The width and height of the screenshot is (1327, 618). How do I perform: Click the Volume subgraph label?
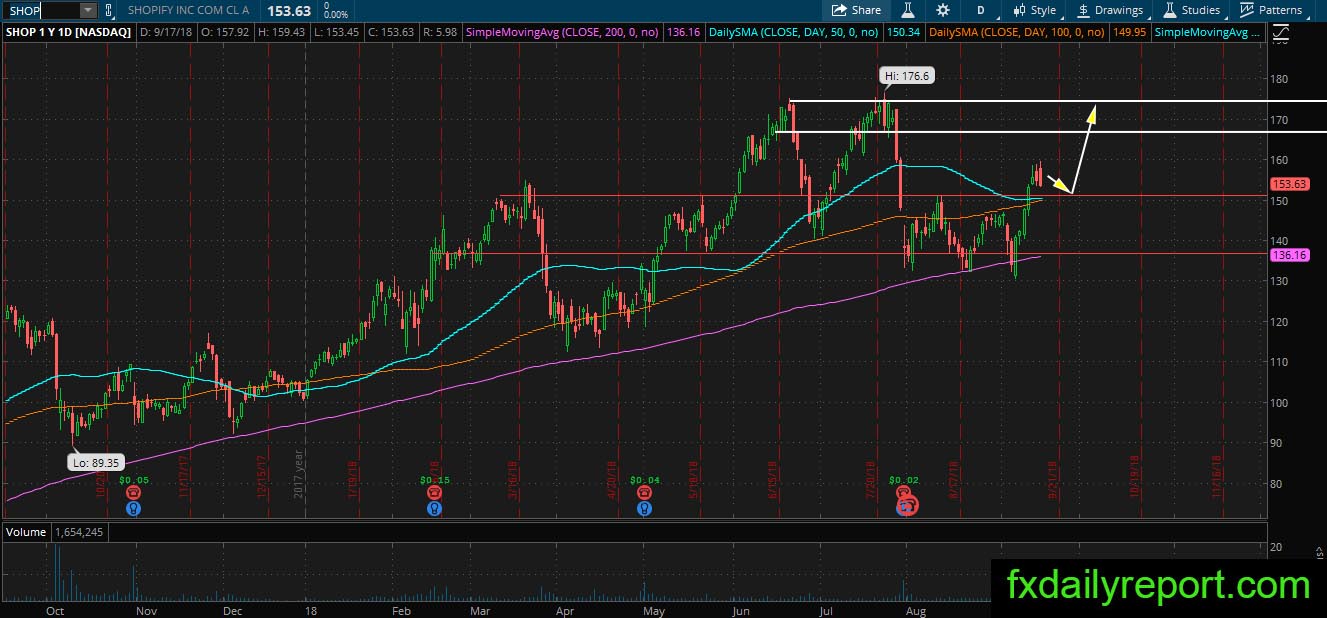point(26,532)
